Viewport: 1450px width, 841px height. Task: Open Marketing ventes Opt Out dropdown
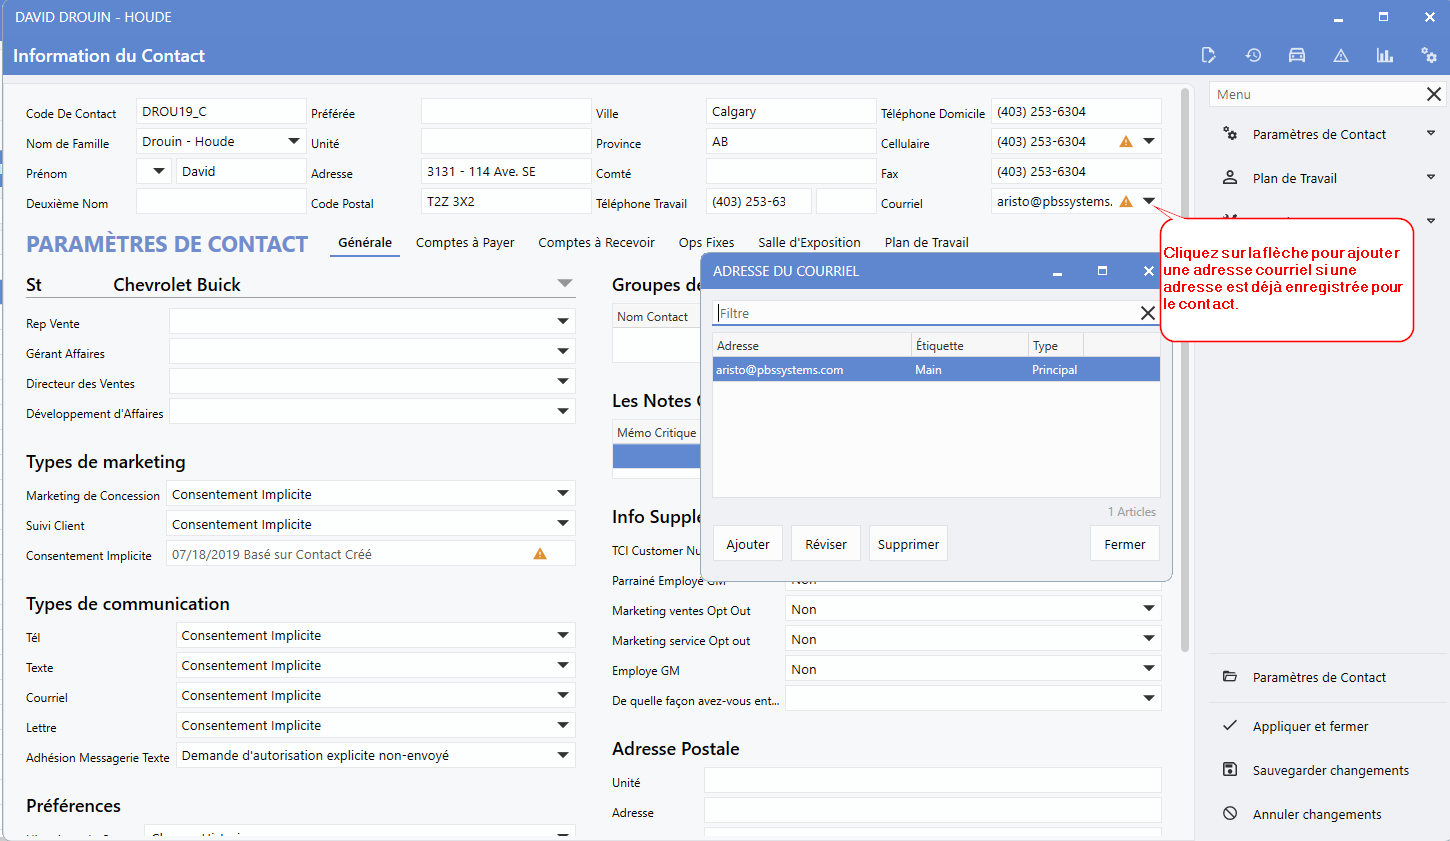pos(1149,609)
